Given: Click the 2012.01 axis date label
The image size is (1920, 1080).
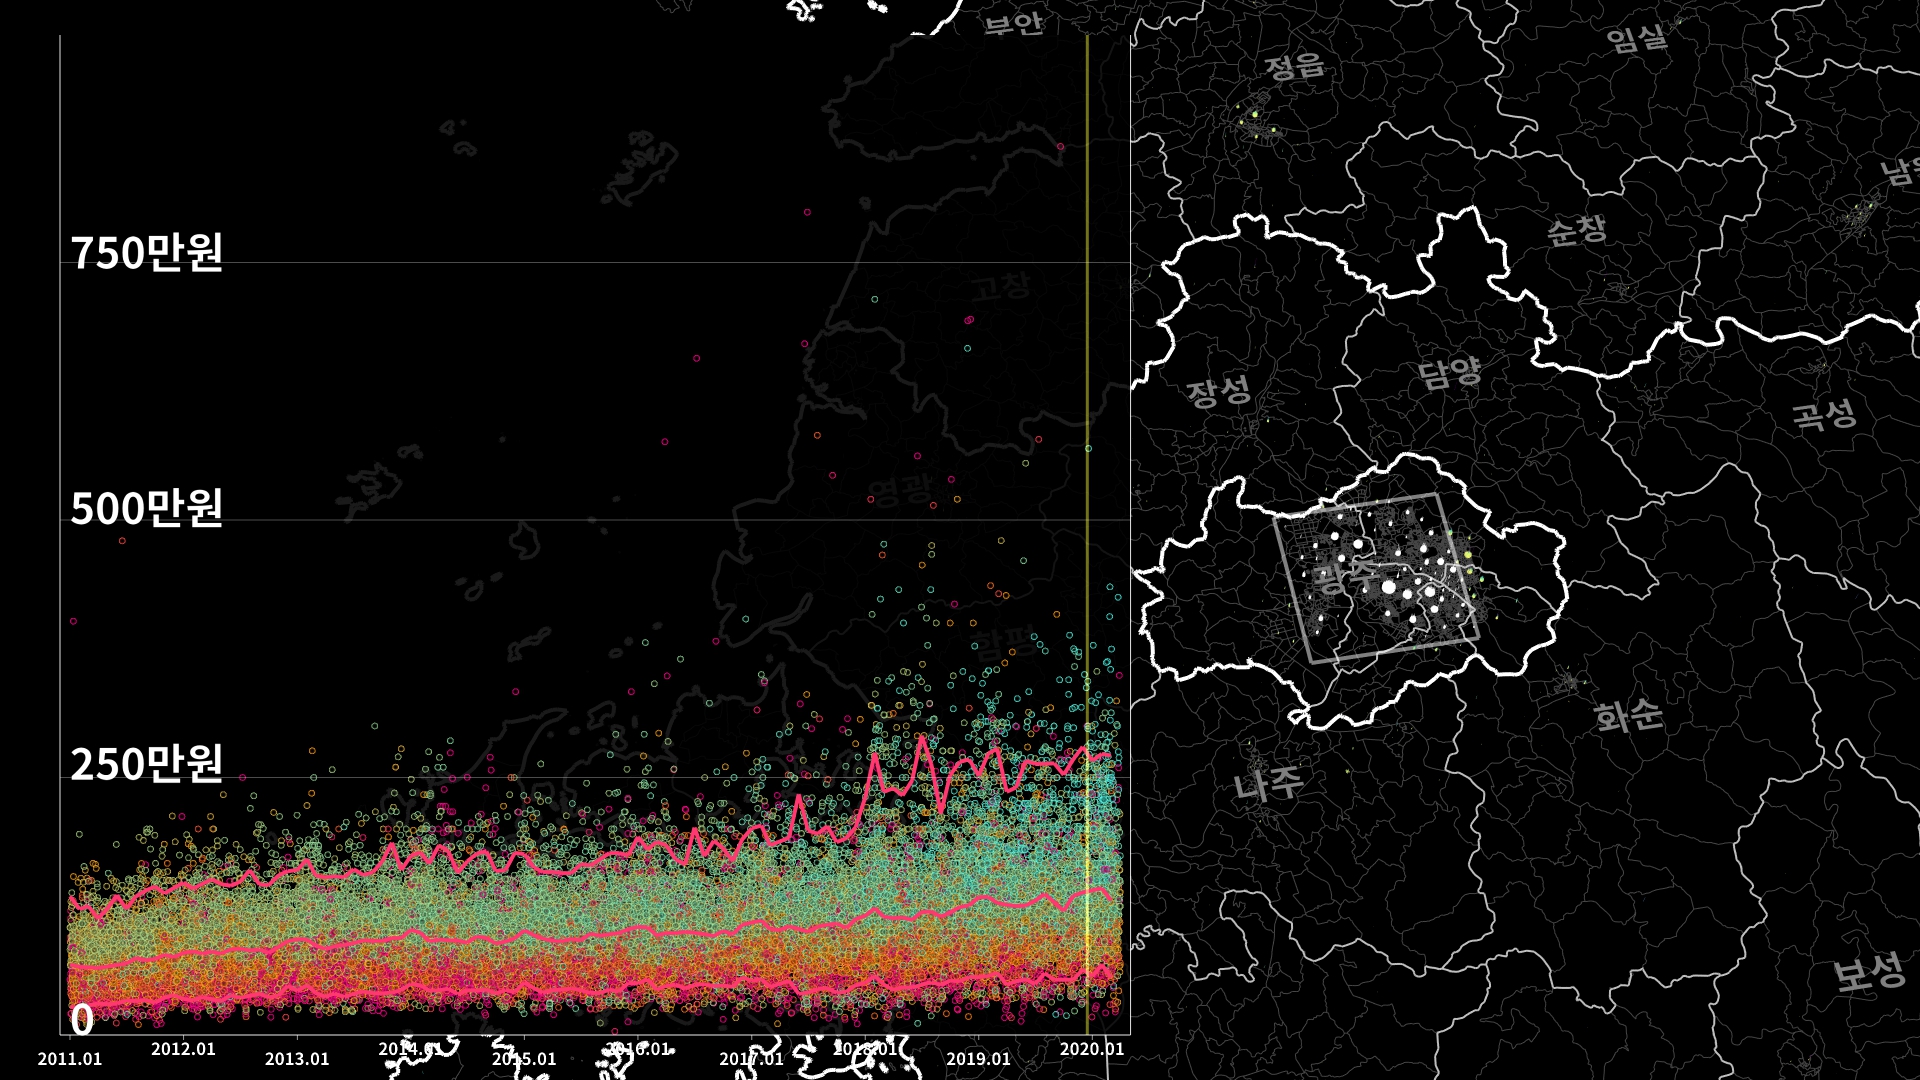Looking at the screenshot, I should tap(183, 1049).
